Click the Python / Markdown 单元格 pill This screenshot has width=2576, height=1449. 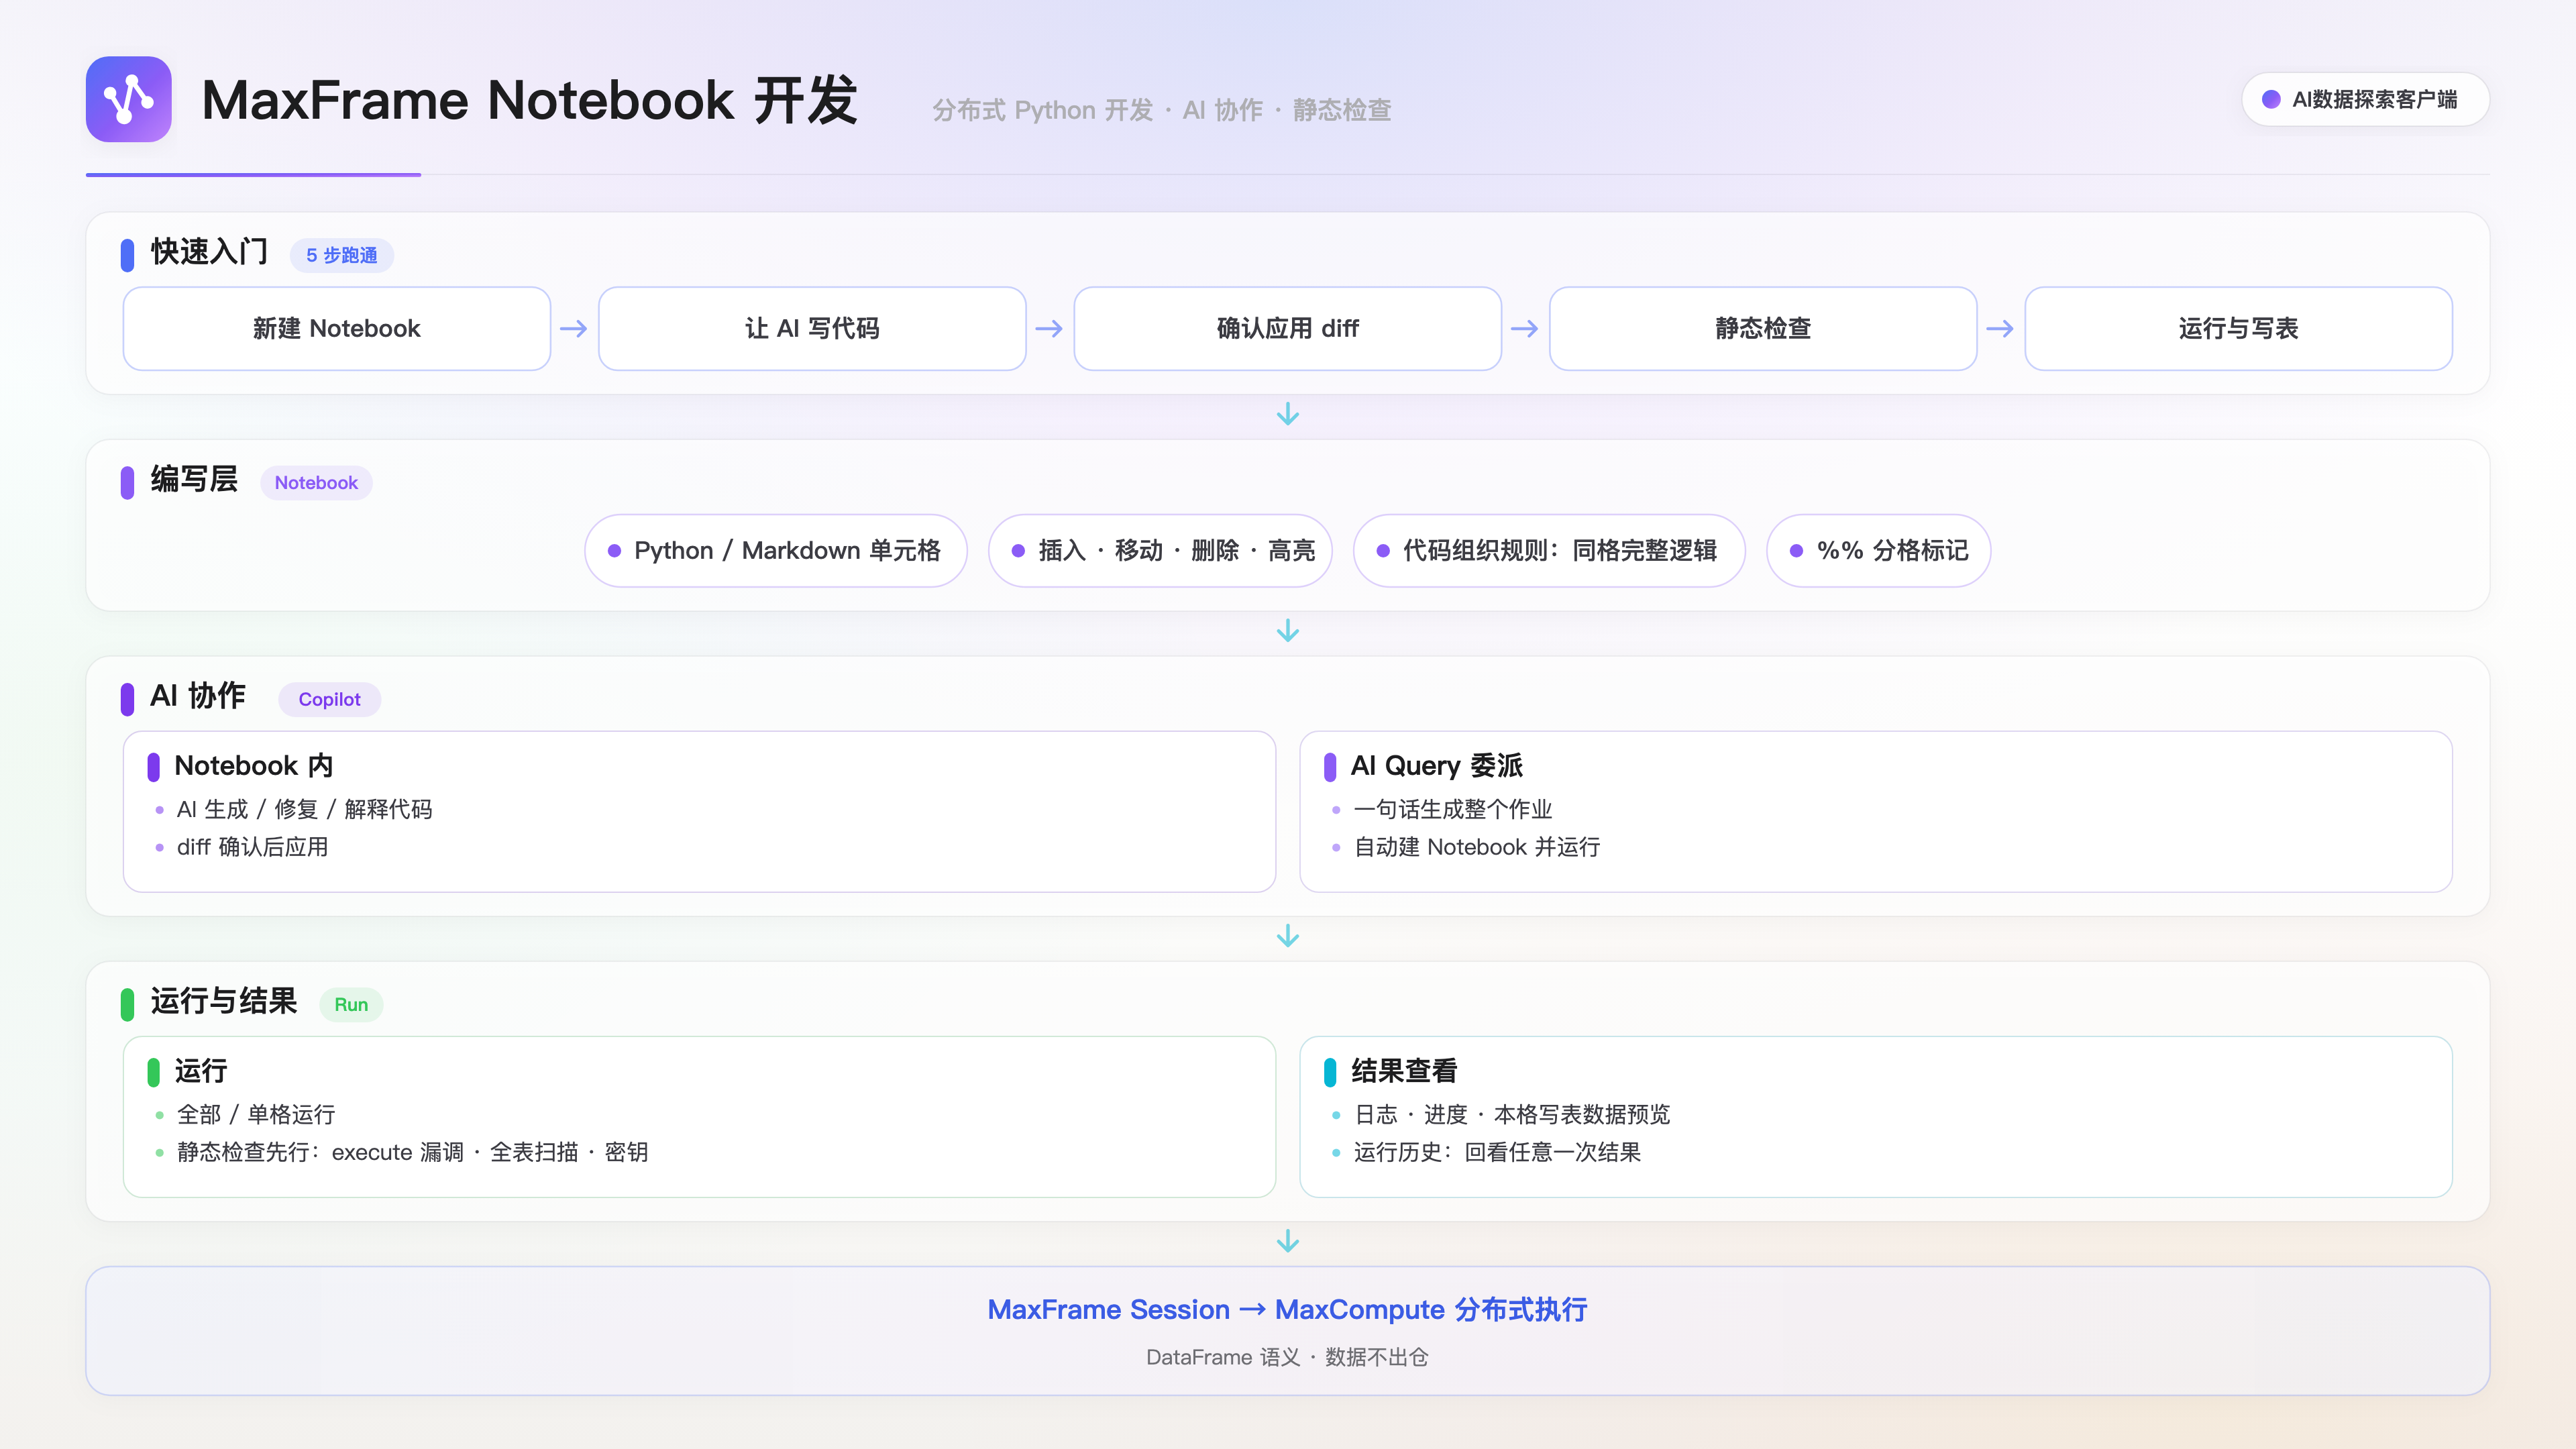click(776, 551)
